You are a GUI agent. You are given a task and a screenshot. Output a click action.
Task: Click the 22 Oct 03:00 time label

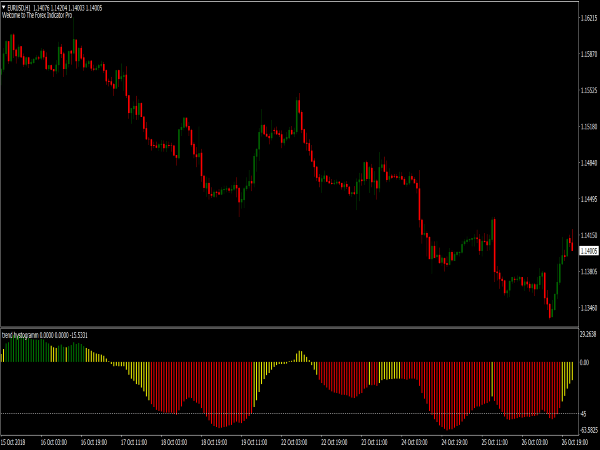tap(294, 442)
